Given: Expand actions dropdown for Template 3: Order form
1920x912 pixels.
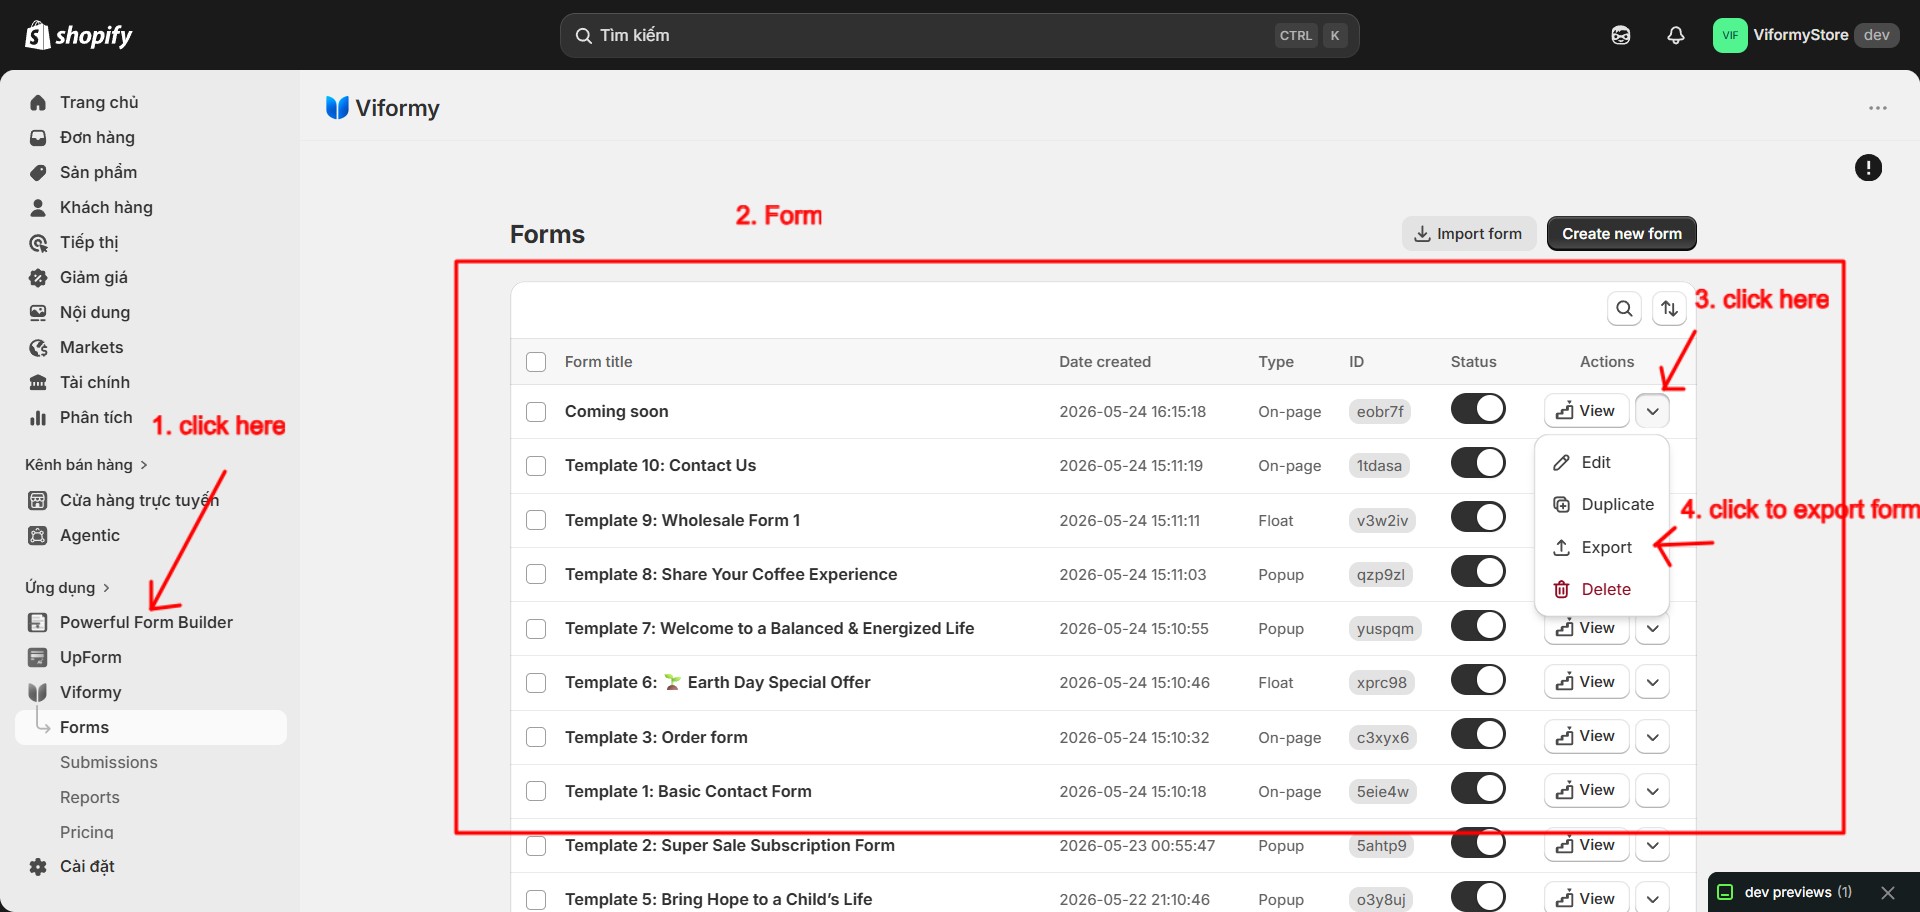Looking at the screenshot, I should 1653,737.
